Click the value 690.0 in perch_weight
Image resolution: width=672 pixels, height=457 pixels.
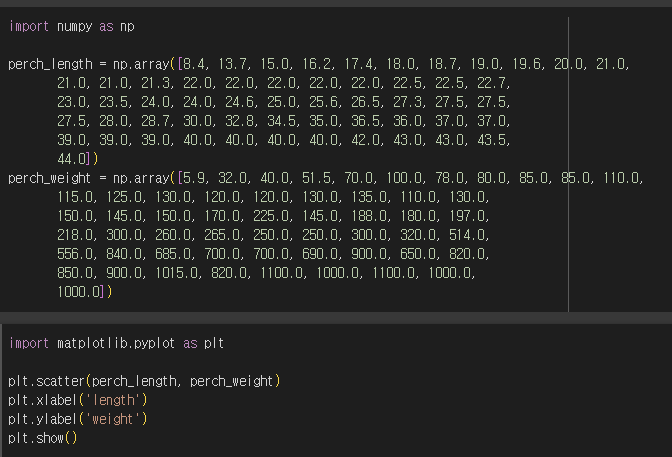[x=320, y=254]
